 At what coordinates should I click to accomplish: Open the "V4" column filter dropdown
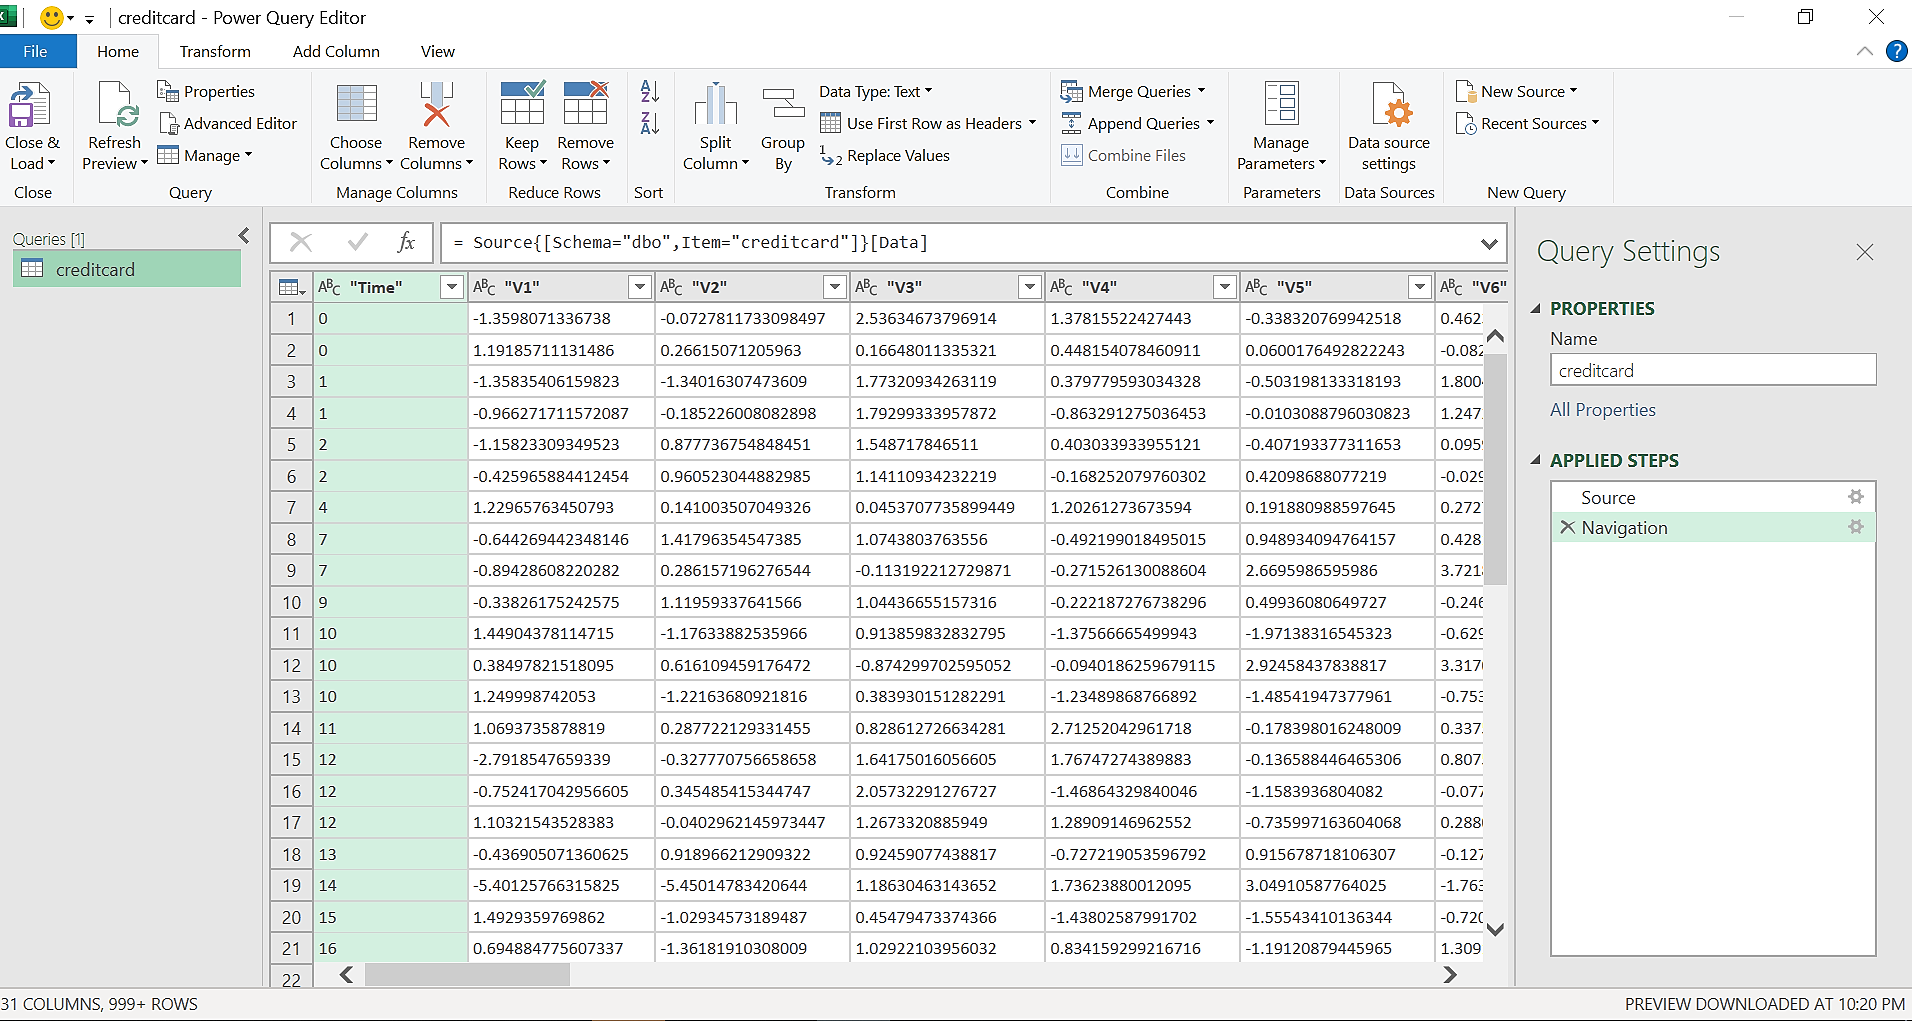coord(1225,287)
